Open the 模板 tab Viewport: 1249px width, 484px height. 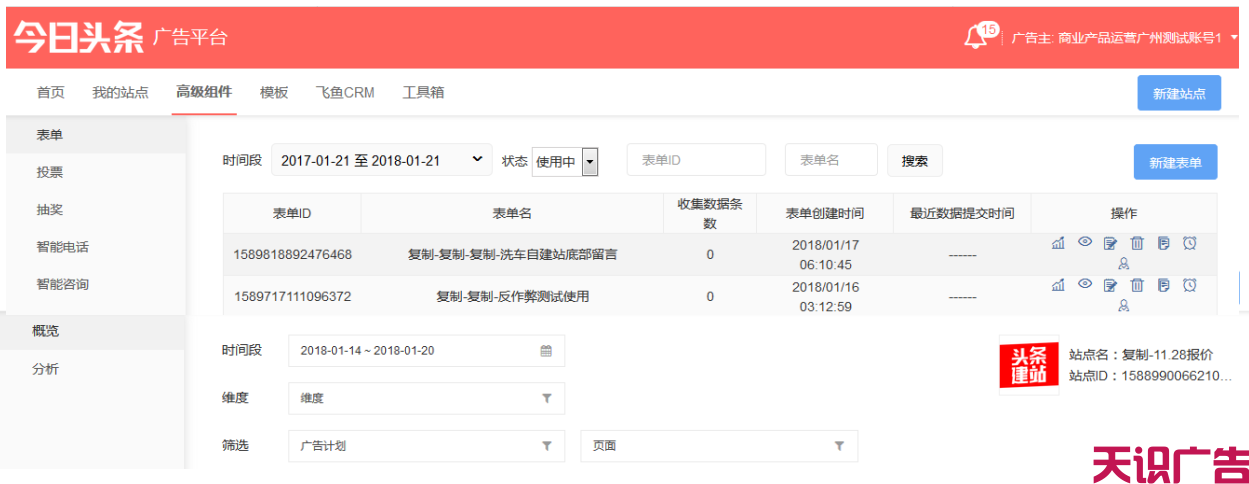point(274,92)
